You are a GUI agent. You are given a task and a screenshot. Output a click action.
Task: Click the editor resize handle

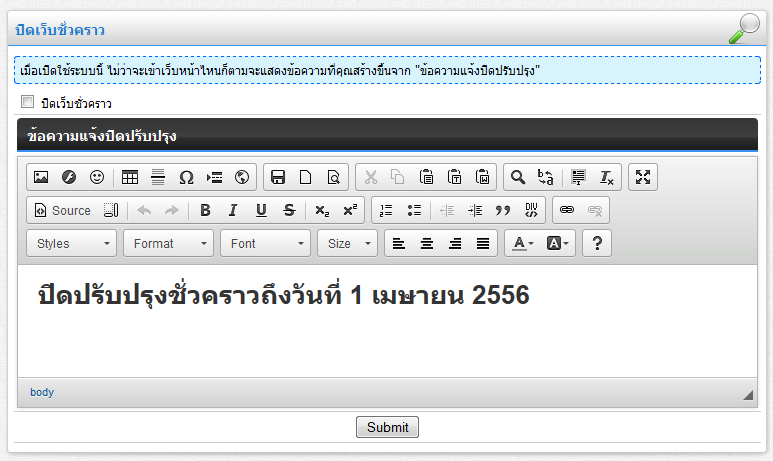coord(748,394)
